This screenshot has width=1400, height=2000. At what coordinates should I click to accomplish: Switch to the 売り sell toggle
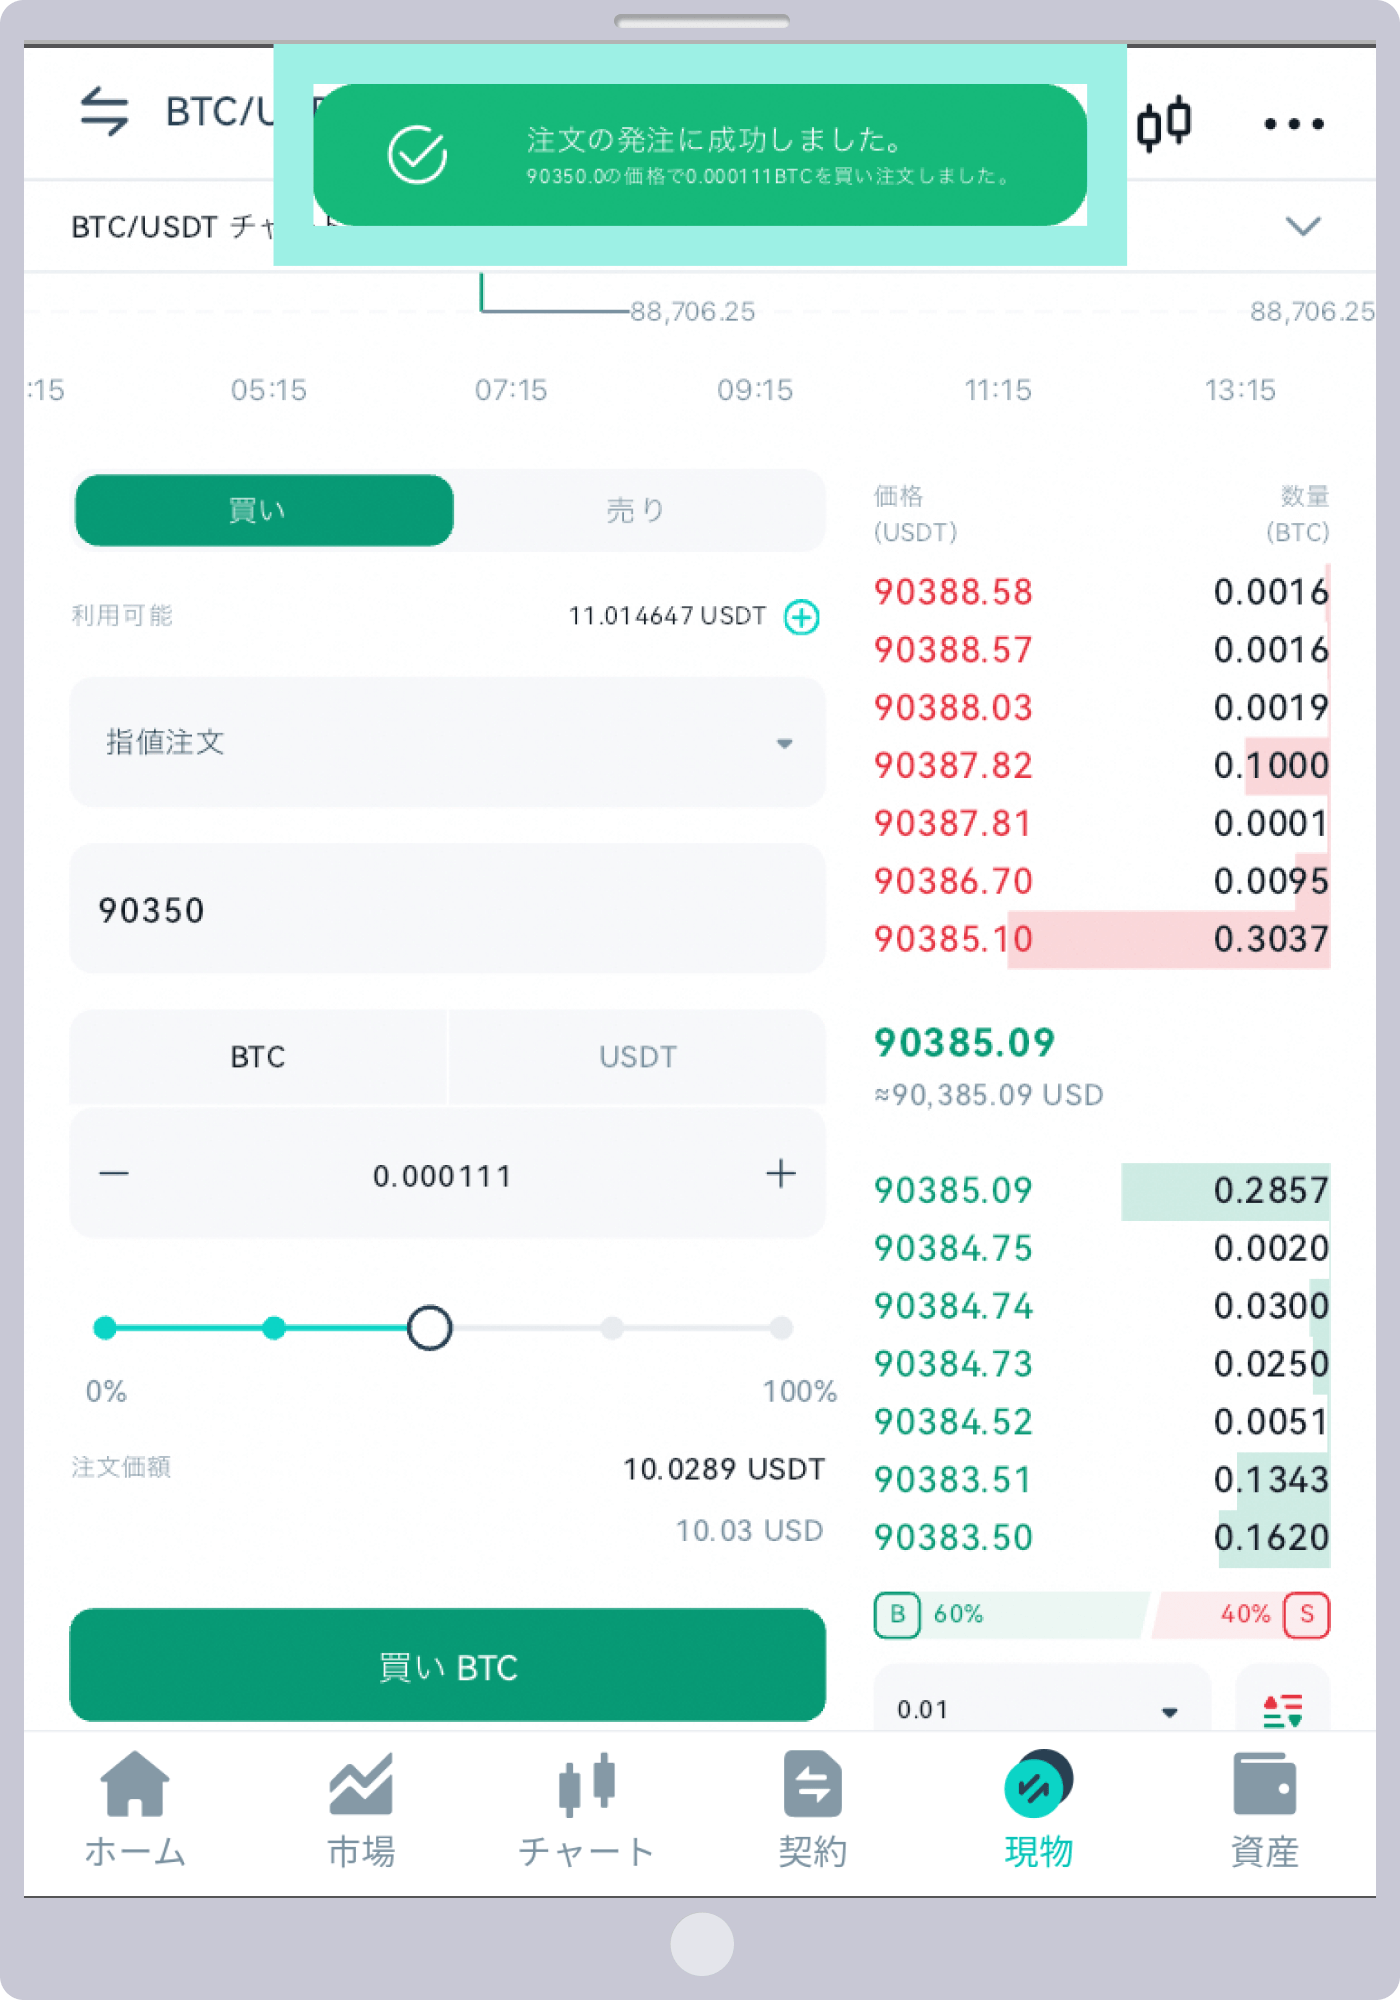point(636,510)
